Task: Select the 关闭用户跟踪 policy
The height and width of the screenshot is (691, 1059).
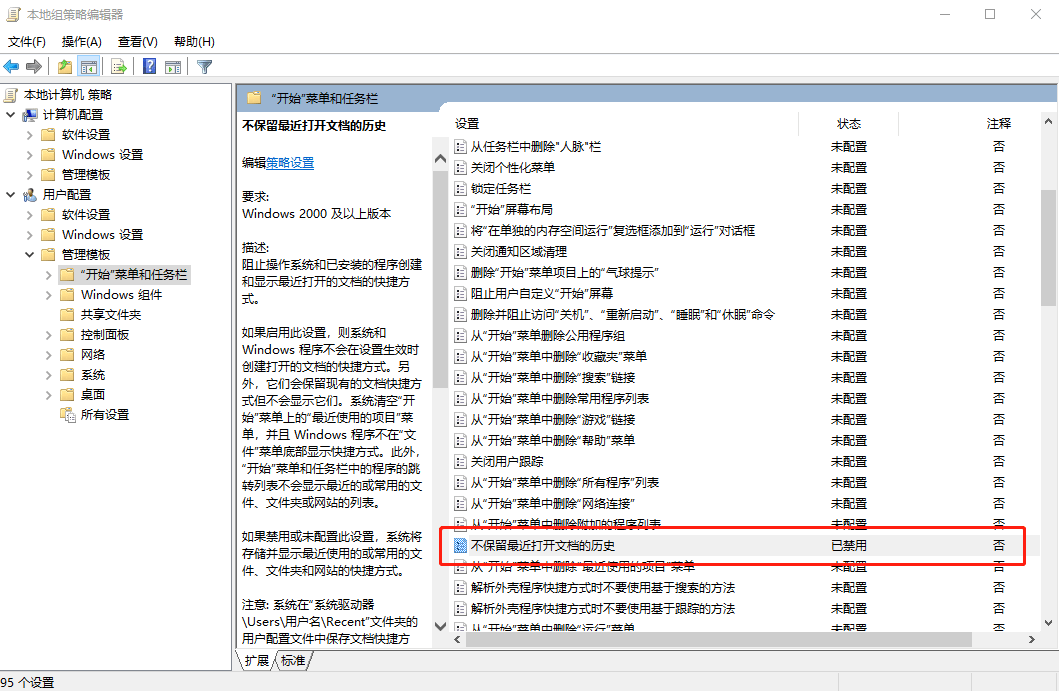Action: click(x=507, y=461)
